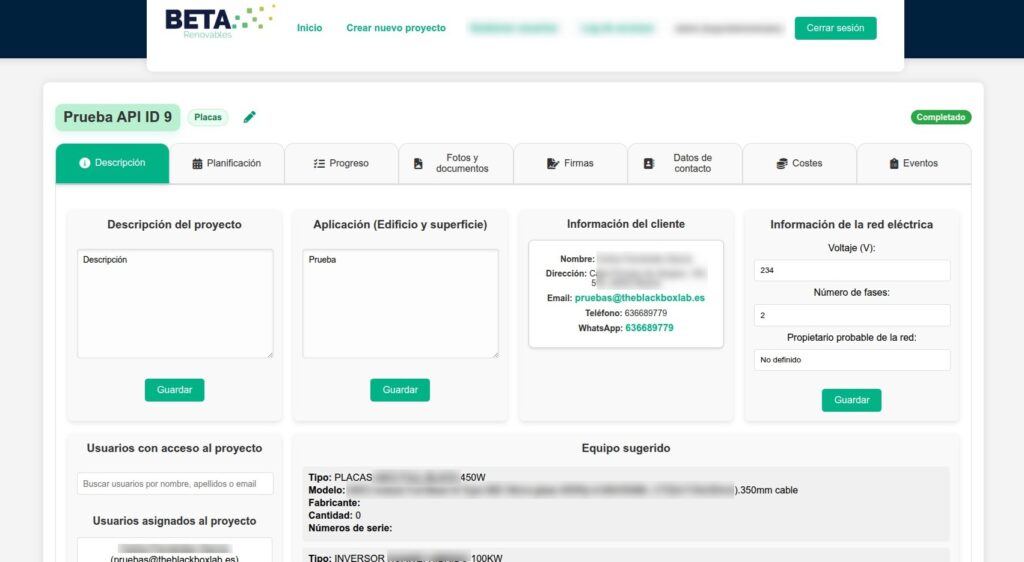The image size is (1024, 562).
Task: Click the checklist icon in Progreso tab
Action: click(x=319, y=164)
